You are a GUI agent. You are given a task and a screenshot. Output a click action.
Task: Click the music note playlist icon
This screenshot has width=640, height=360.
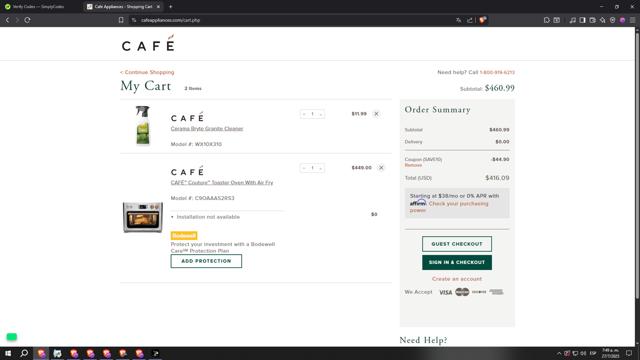click(x=573, y=20)
